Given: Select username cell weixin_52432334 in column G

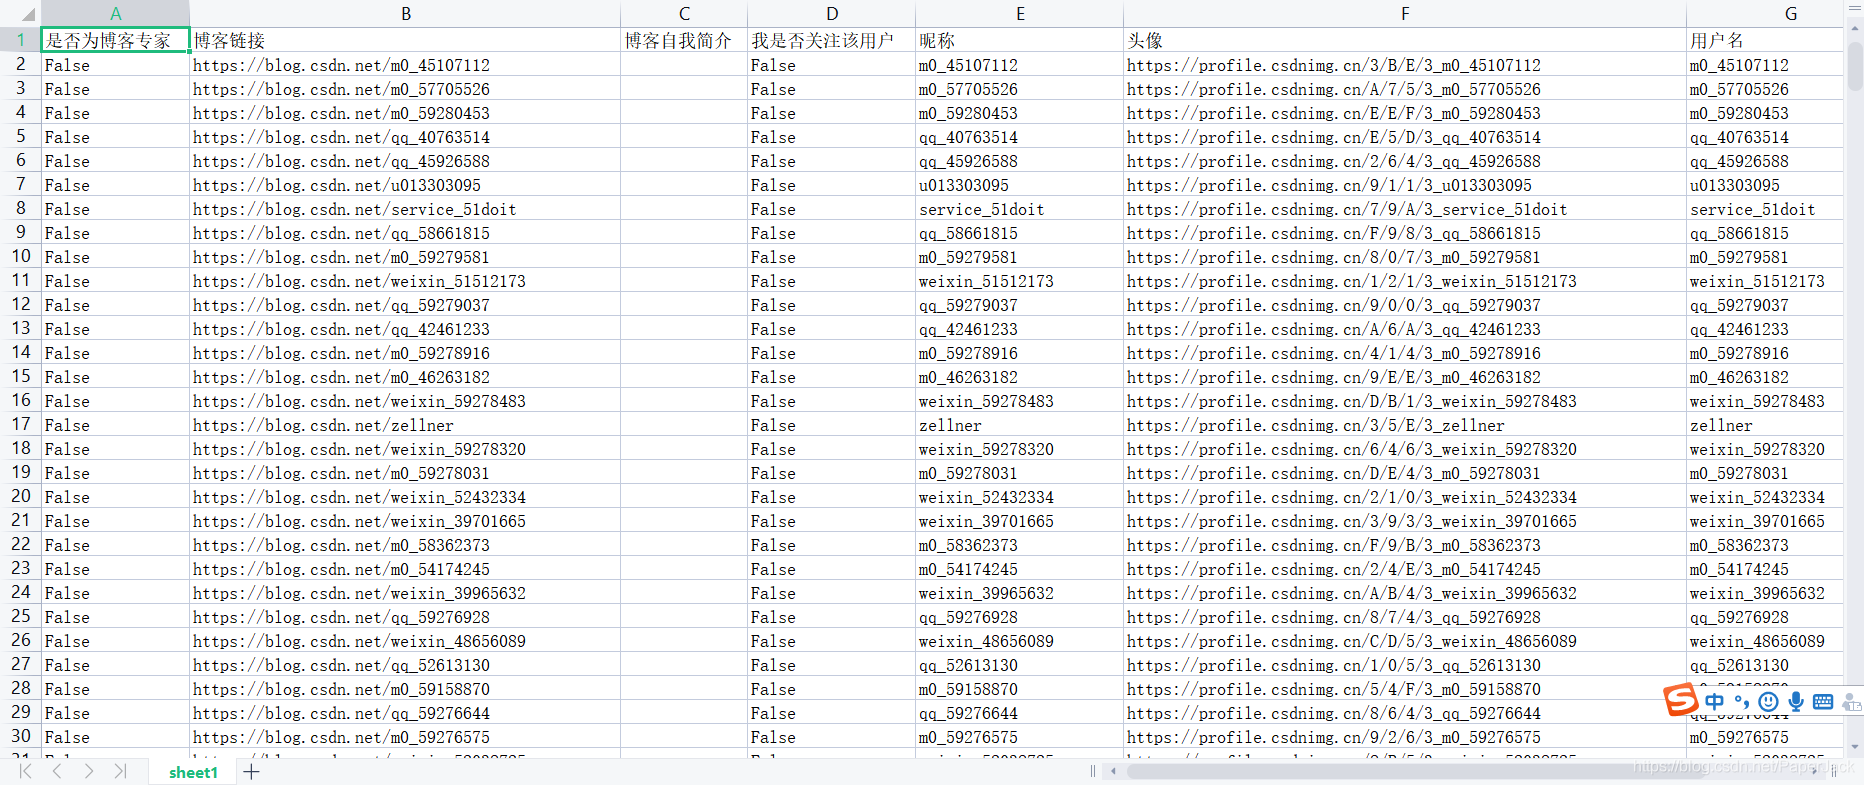Looking at the screenshot, I should pyautogui.click(x=1765, y=497).
